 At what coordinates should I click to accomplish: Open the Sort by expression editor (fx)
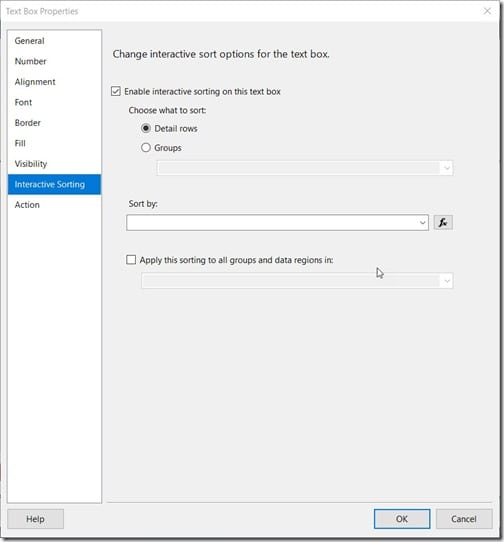(x=443, y=223)
